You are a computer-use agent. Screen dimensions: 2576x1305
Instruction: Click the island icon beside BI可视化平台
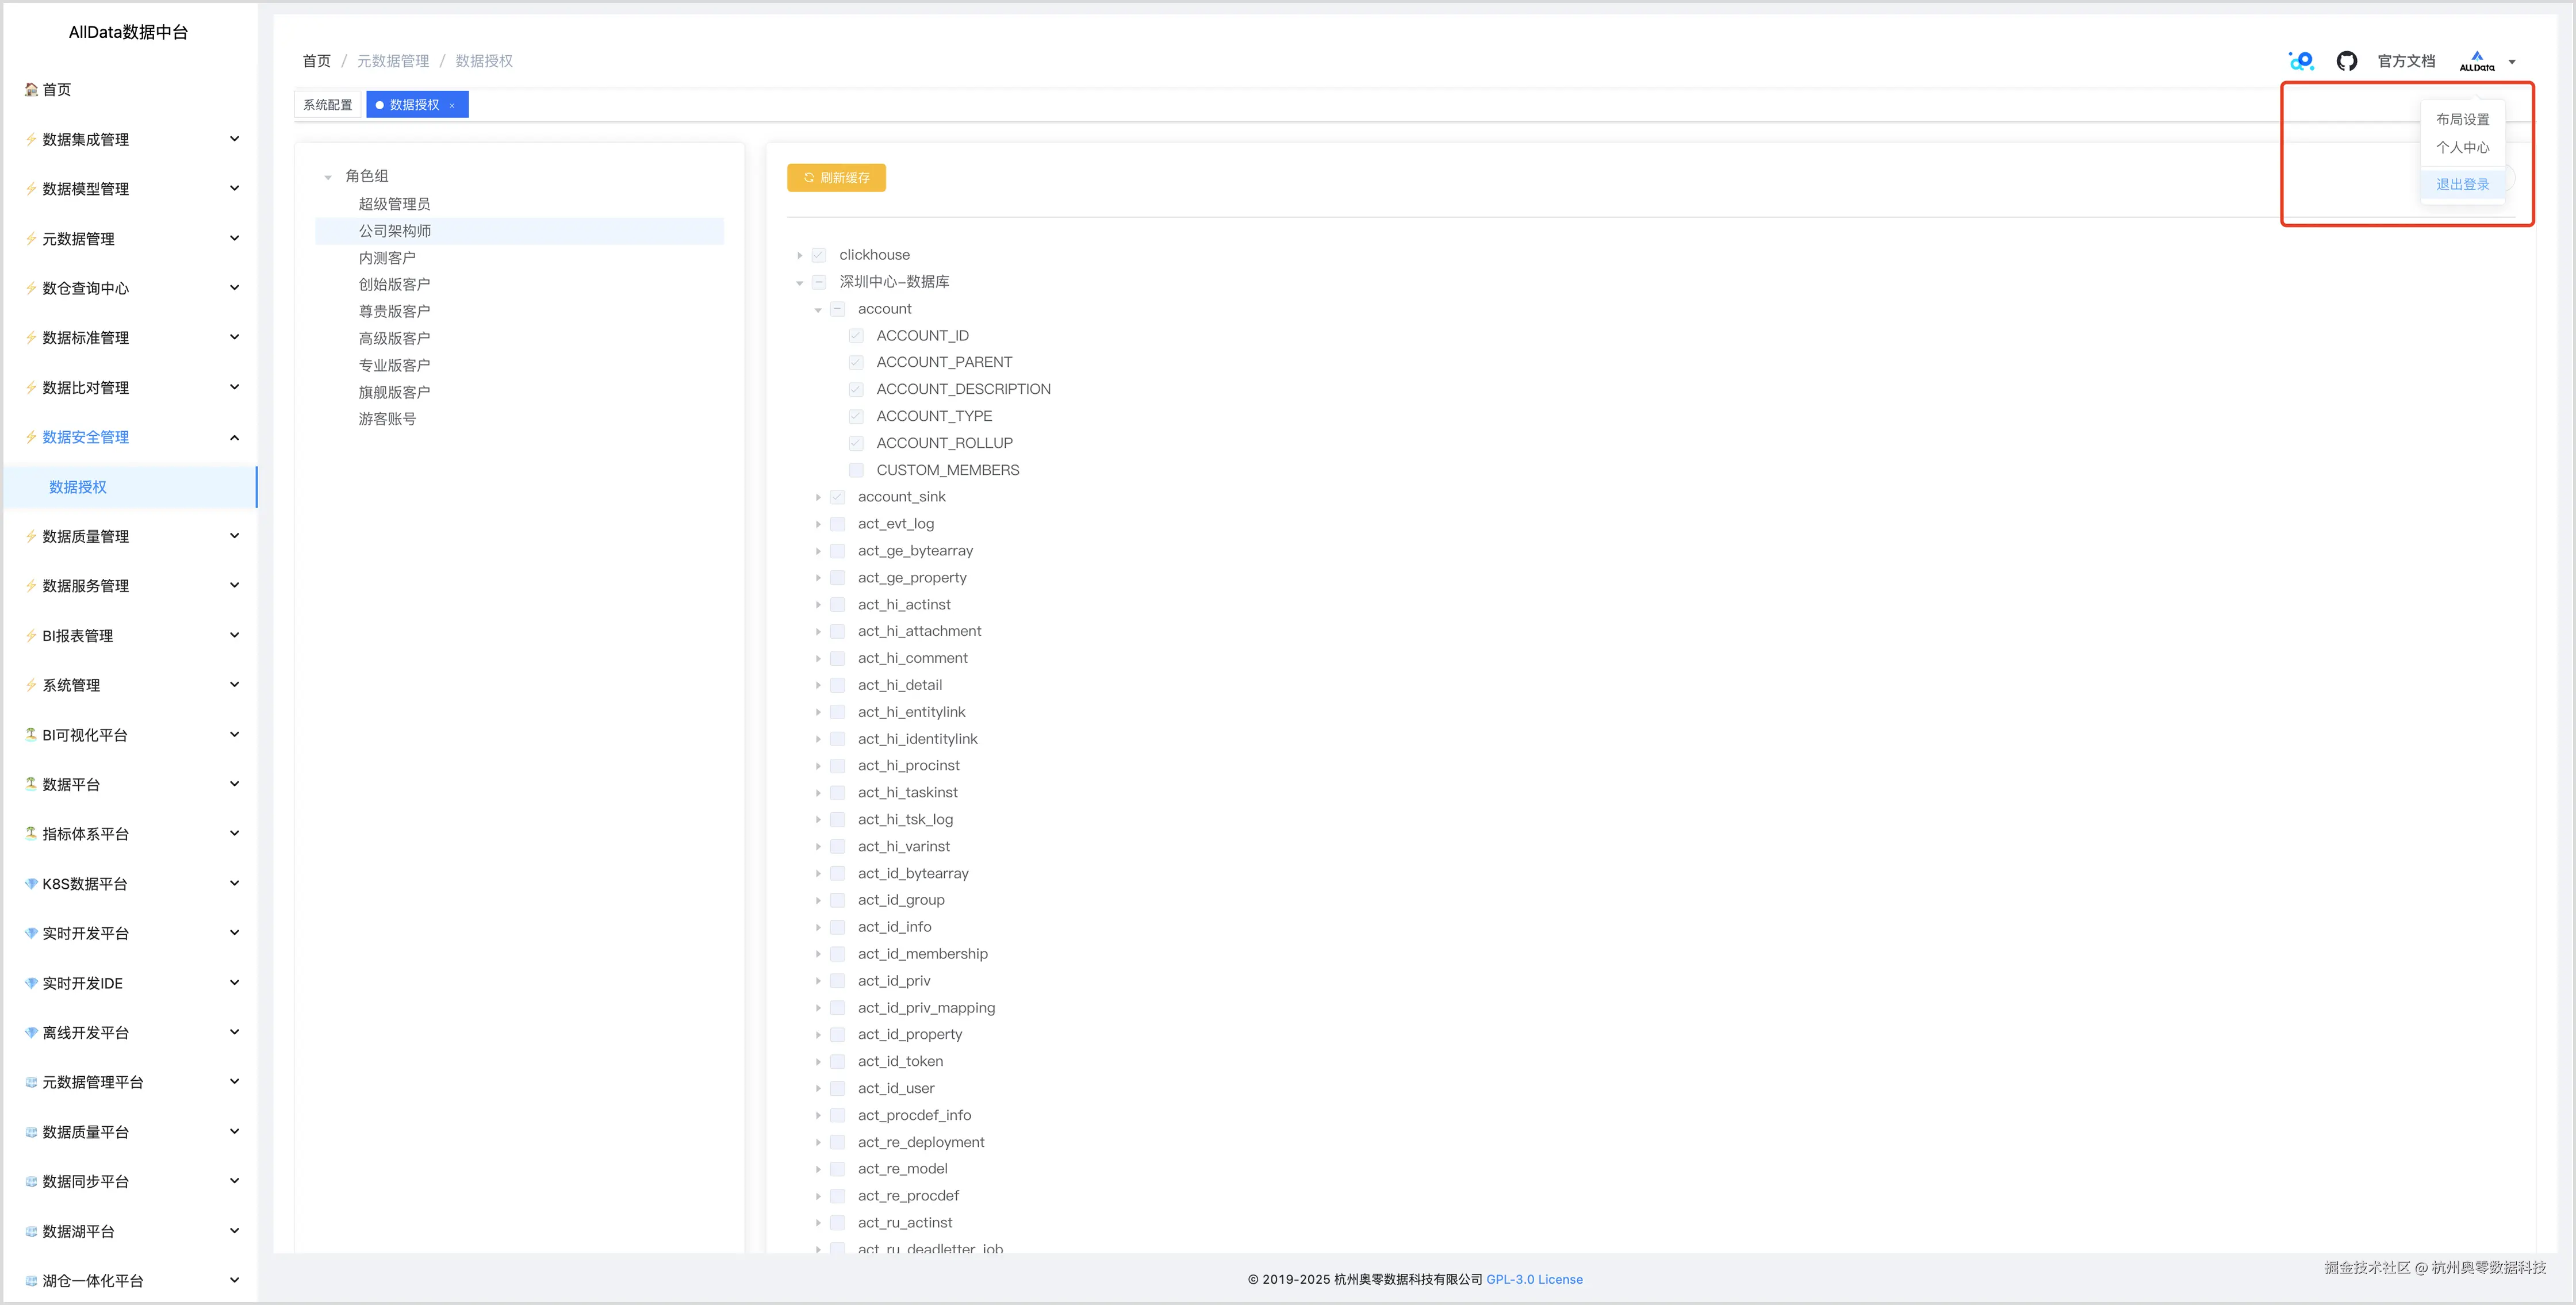[x=31, y=735]
